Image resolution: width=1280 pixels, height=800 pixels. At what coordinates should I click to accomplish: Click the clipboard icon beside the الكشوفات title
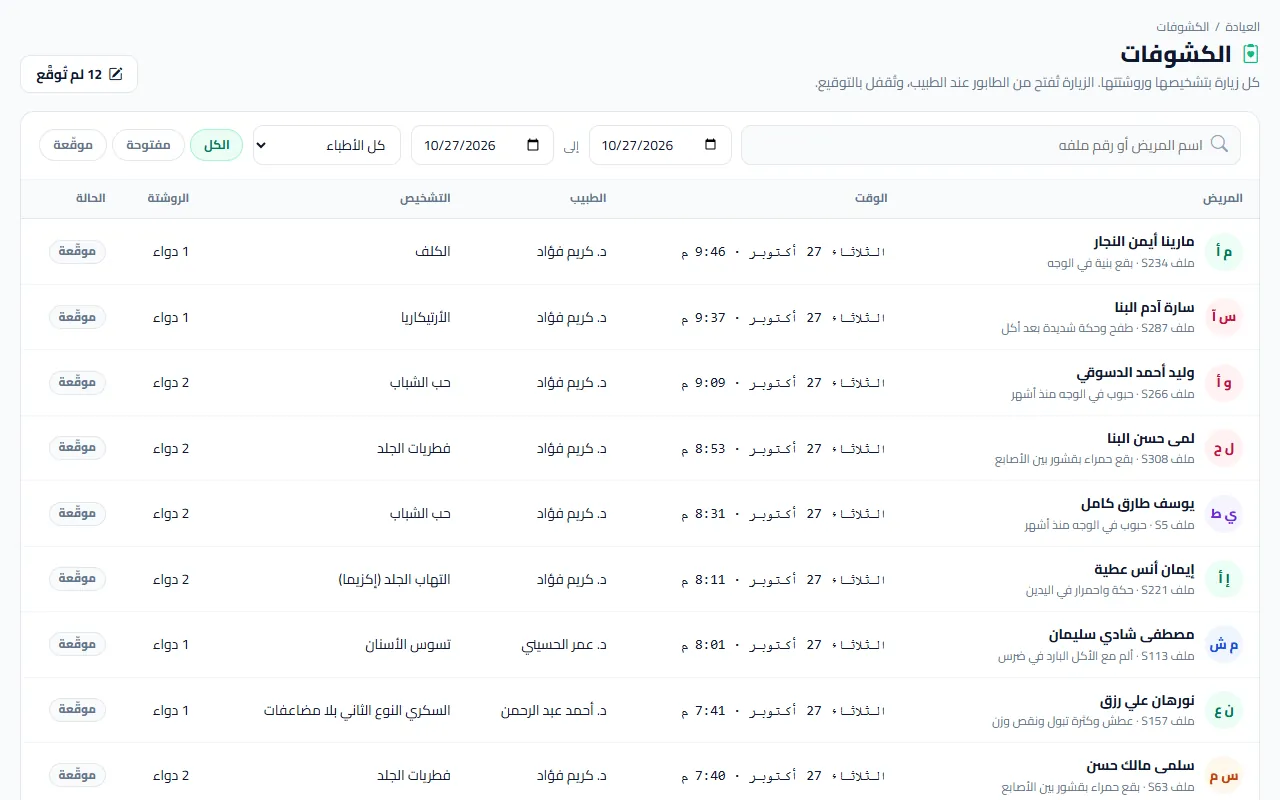(1250, 54)
